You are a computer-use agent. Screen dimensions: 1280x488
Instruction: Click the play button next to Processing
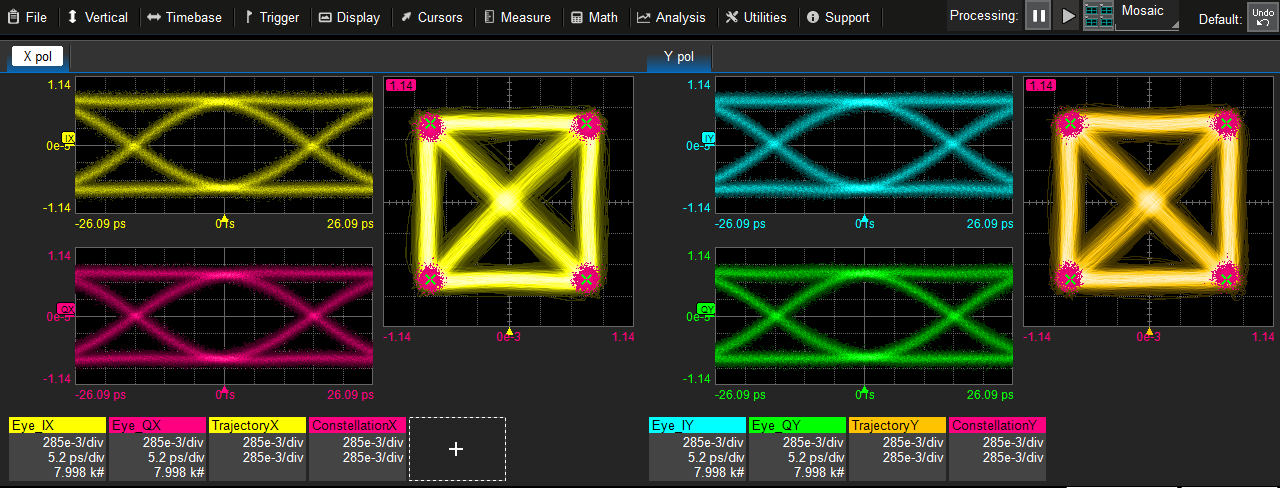(x=1068, y=16)
